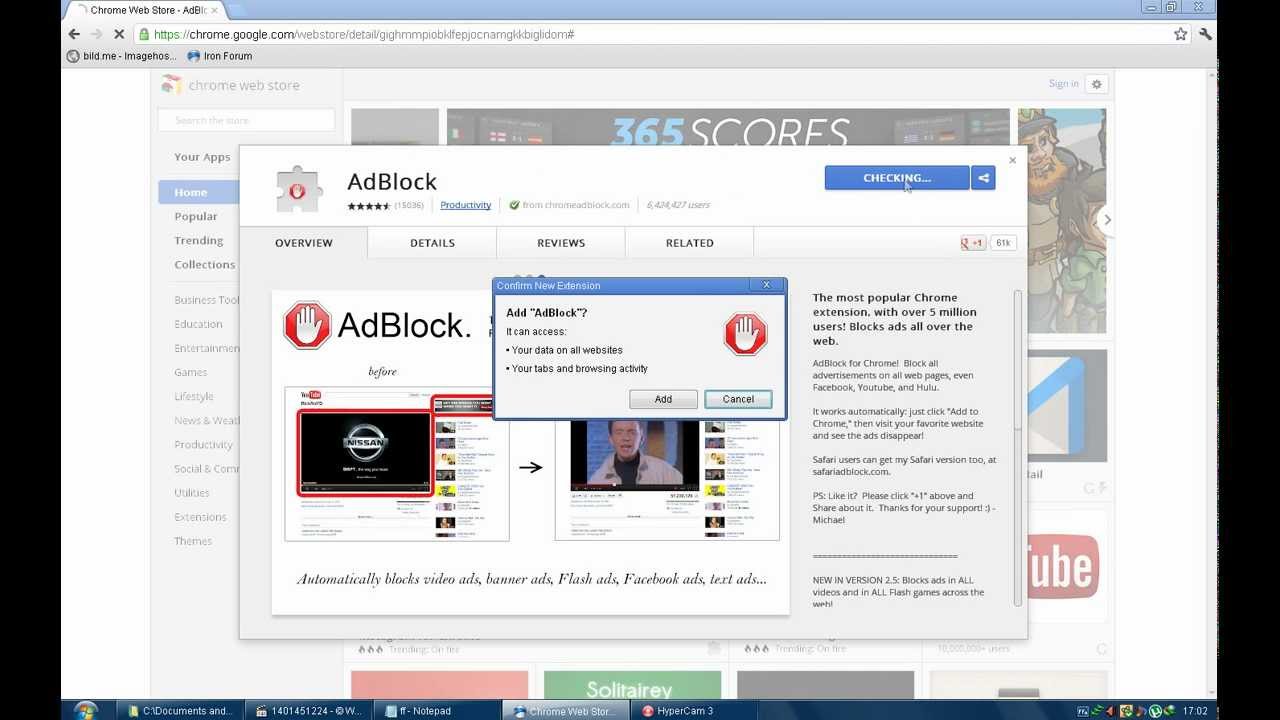The image size is (1280, 720).
Task: Close the AdBlock detail overlay
Action: click(x=1012, y=160)
